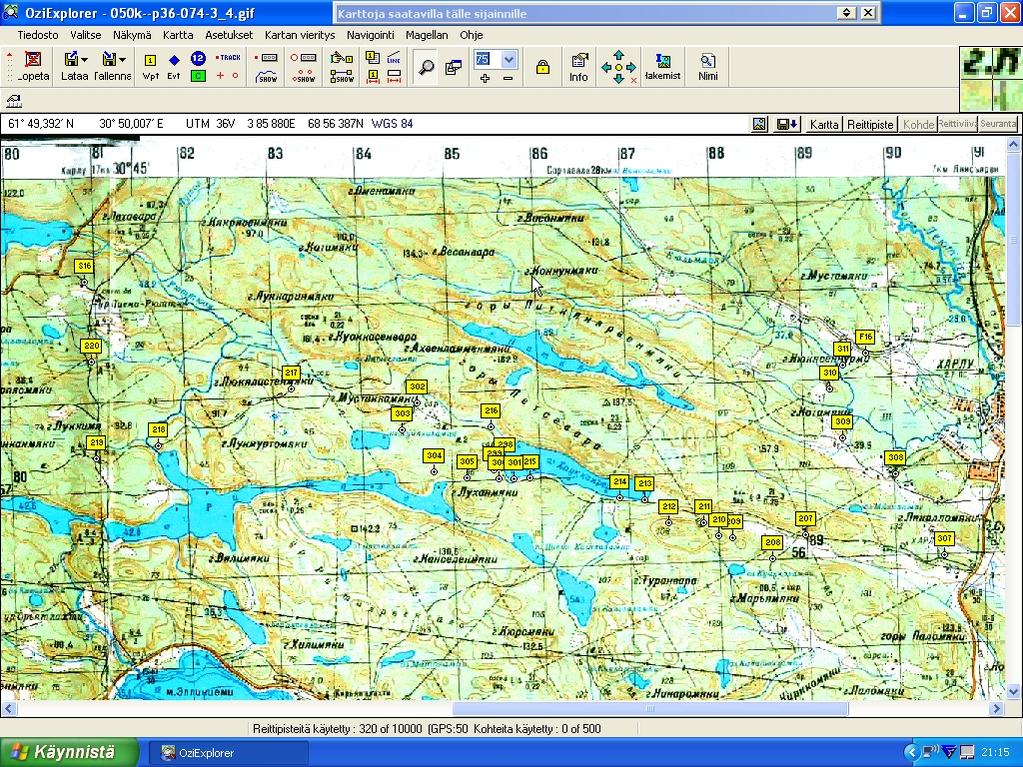Image resolution: width=1023 pixels, height=767 pixels.
Task: Click the horizontal map scrollbar thumb
Action: point(650,709)
